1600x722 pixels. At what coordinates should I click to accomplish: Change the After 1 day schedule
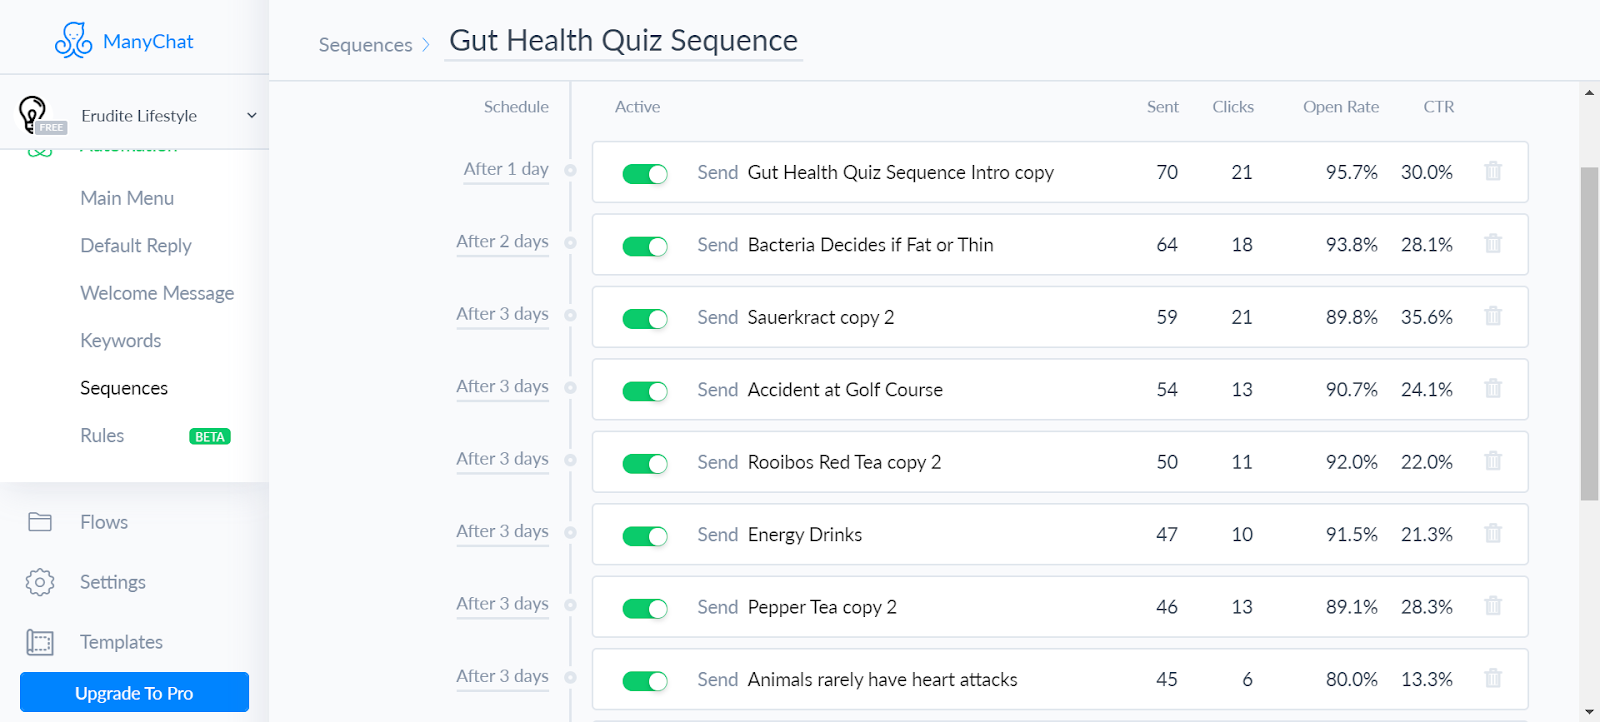(x=506, y=170)
